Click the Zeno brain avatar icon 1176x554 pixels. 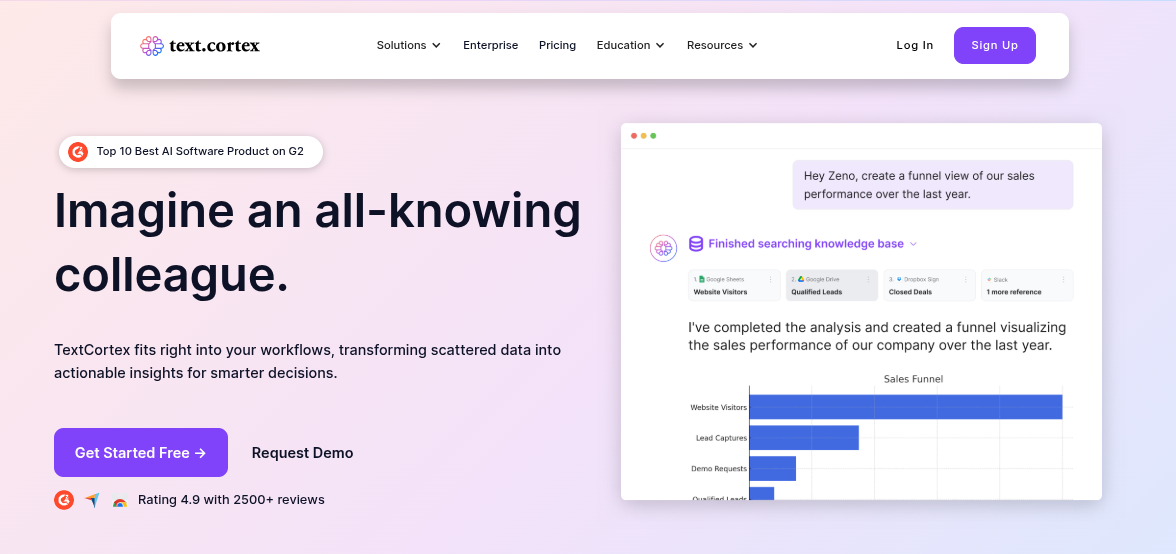pyautogui.click(x=663, y=248)
